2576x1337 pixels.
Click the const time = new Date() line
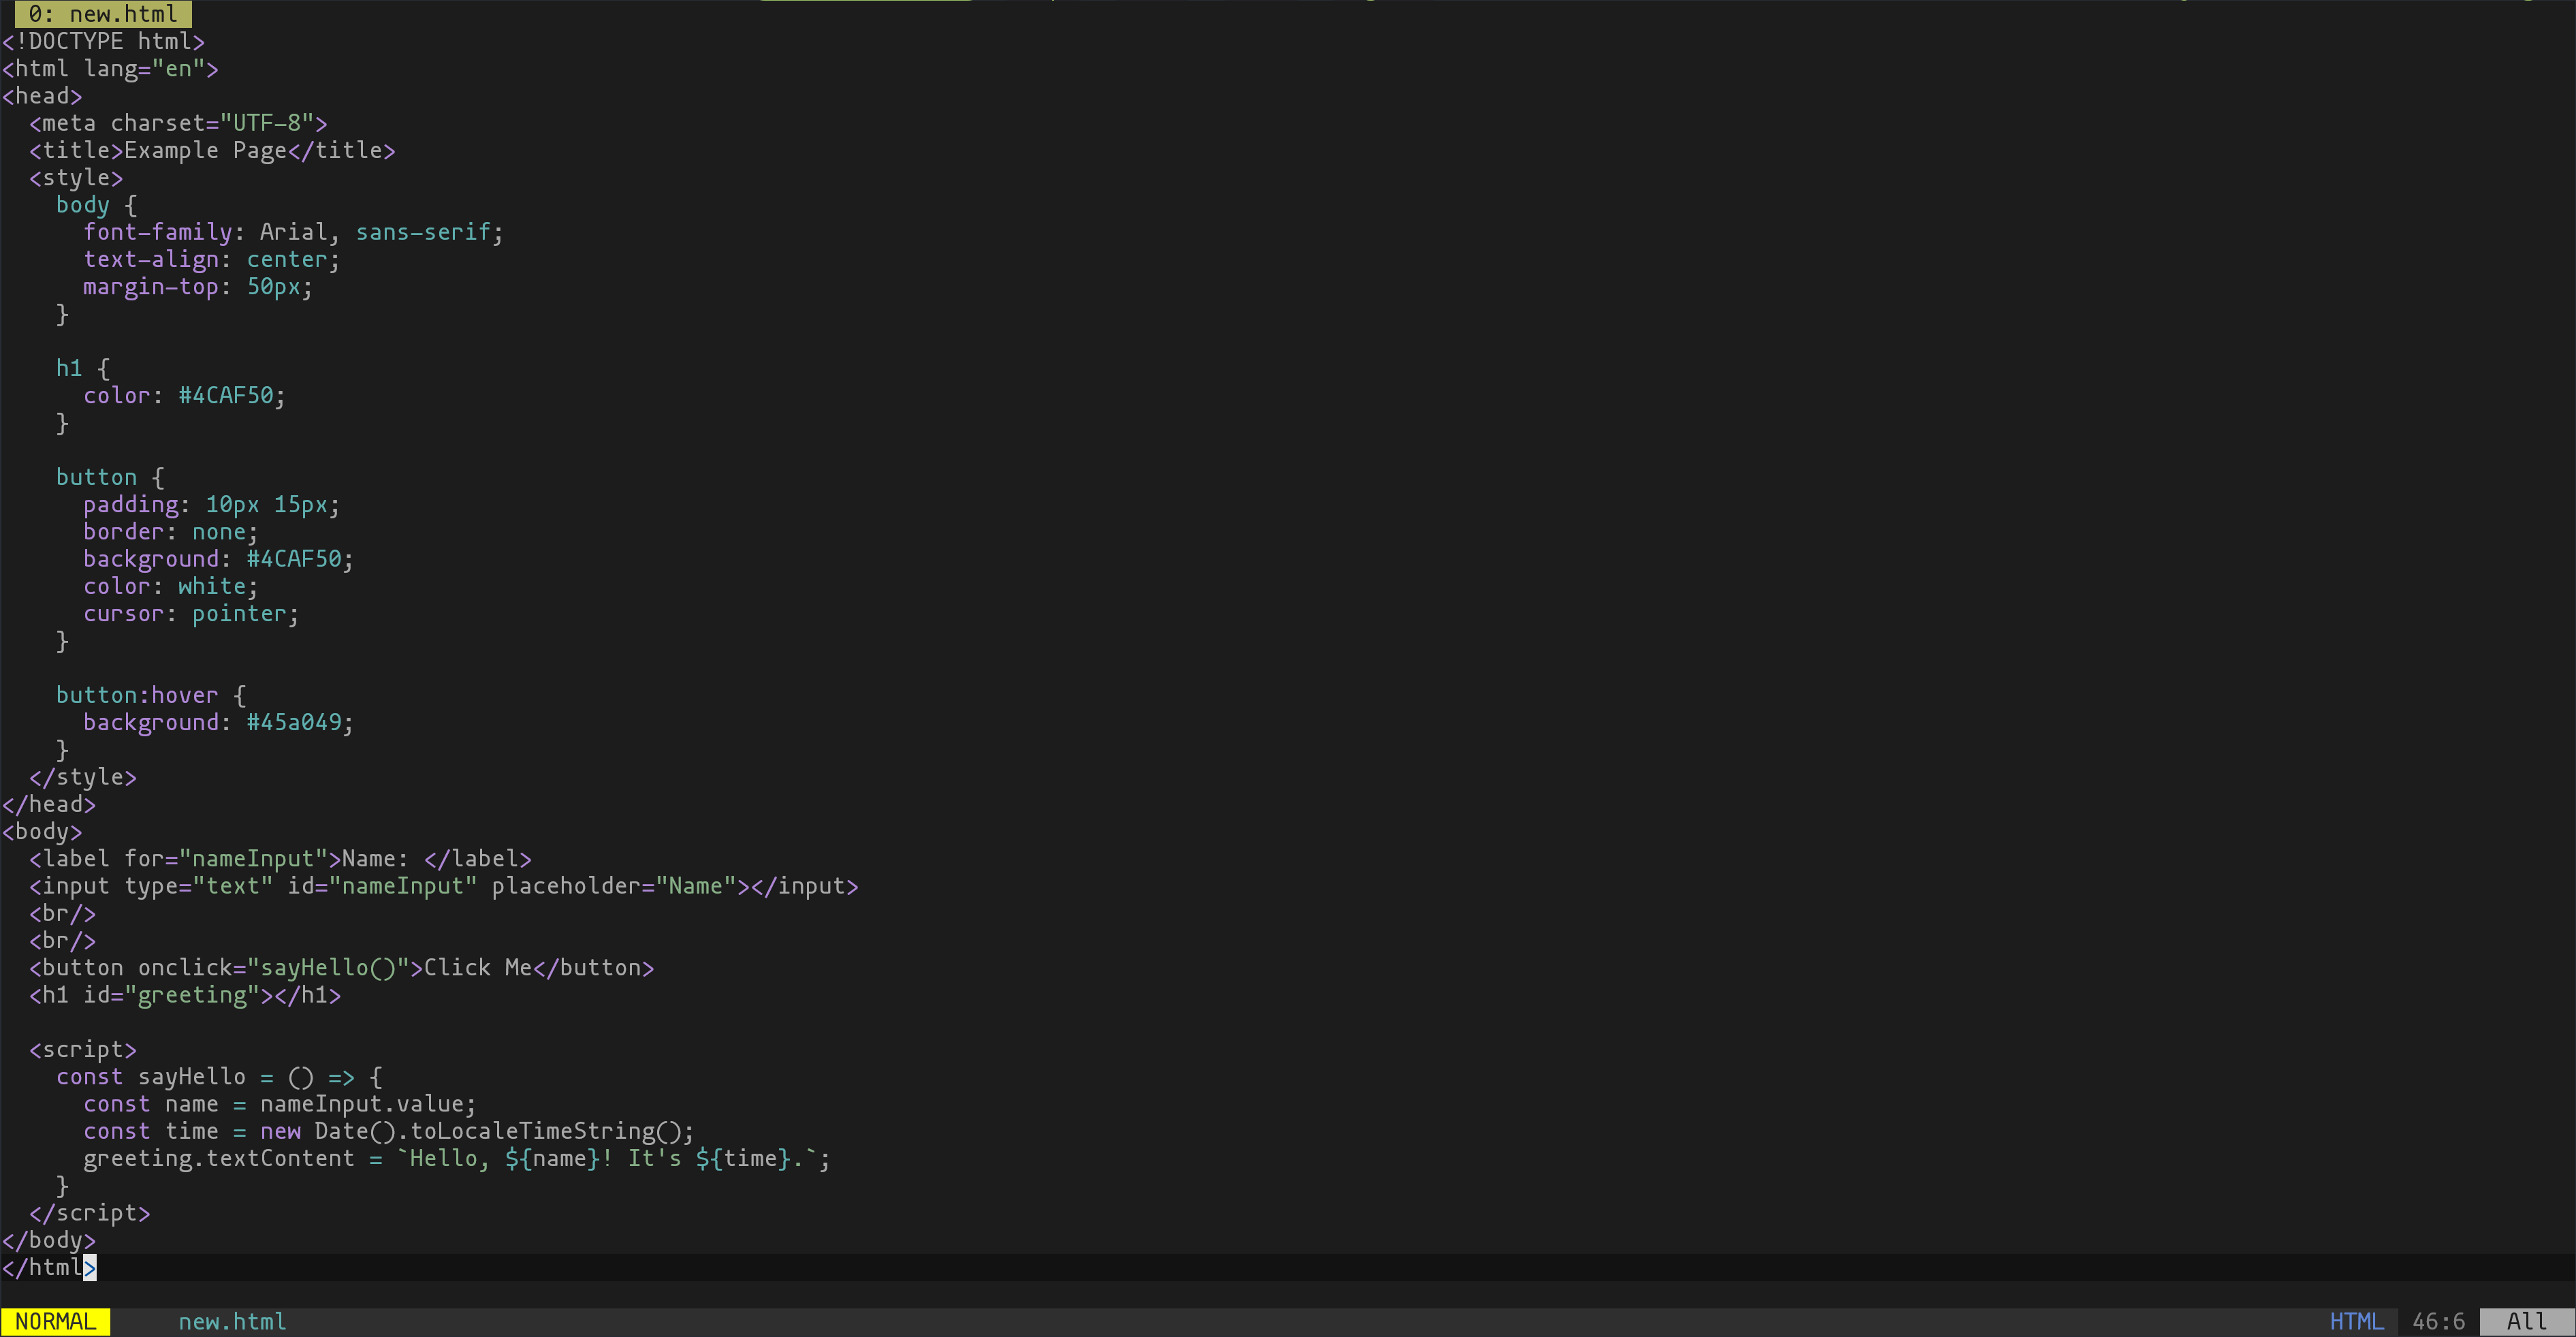[389, 1131]
